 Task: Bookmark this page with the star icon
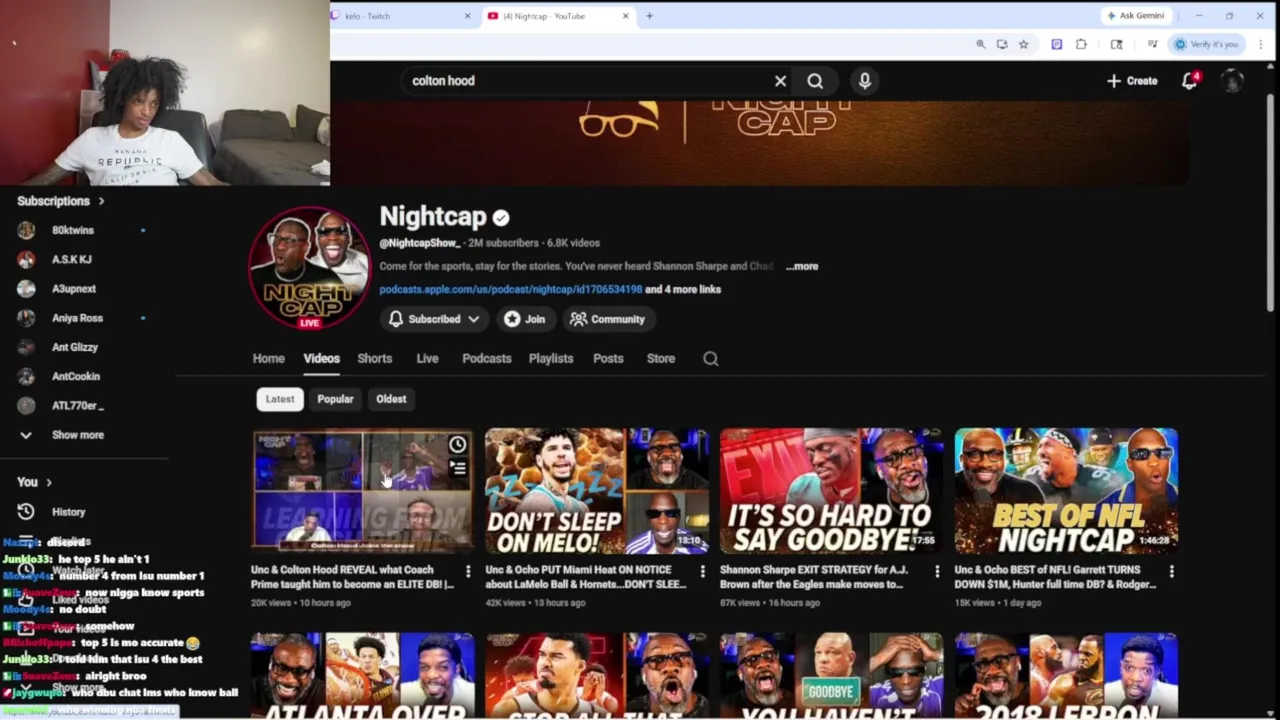point(1023,44)
